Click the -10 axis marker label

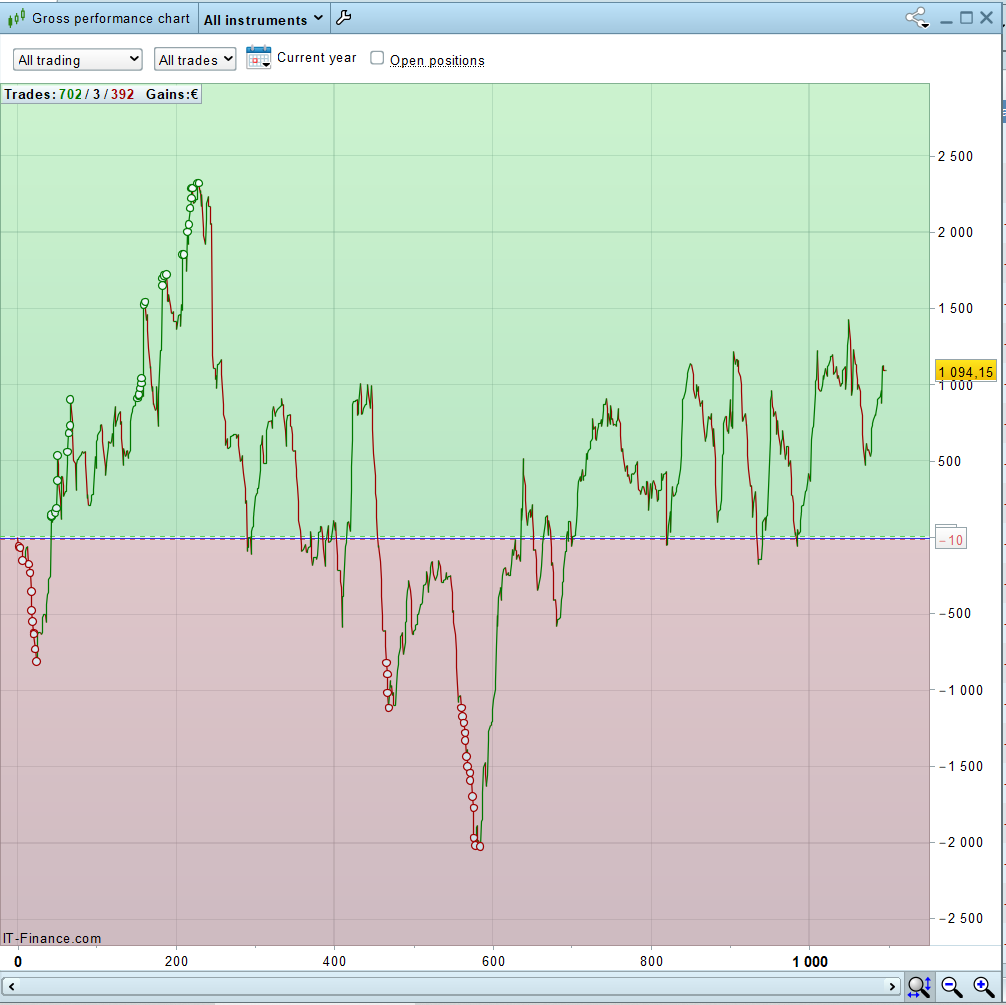point(951,539)
